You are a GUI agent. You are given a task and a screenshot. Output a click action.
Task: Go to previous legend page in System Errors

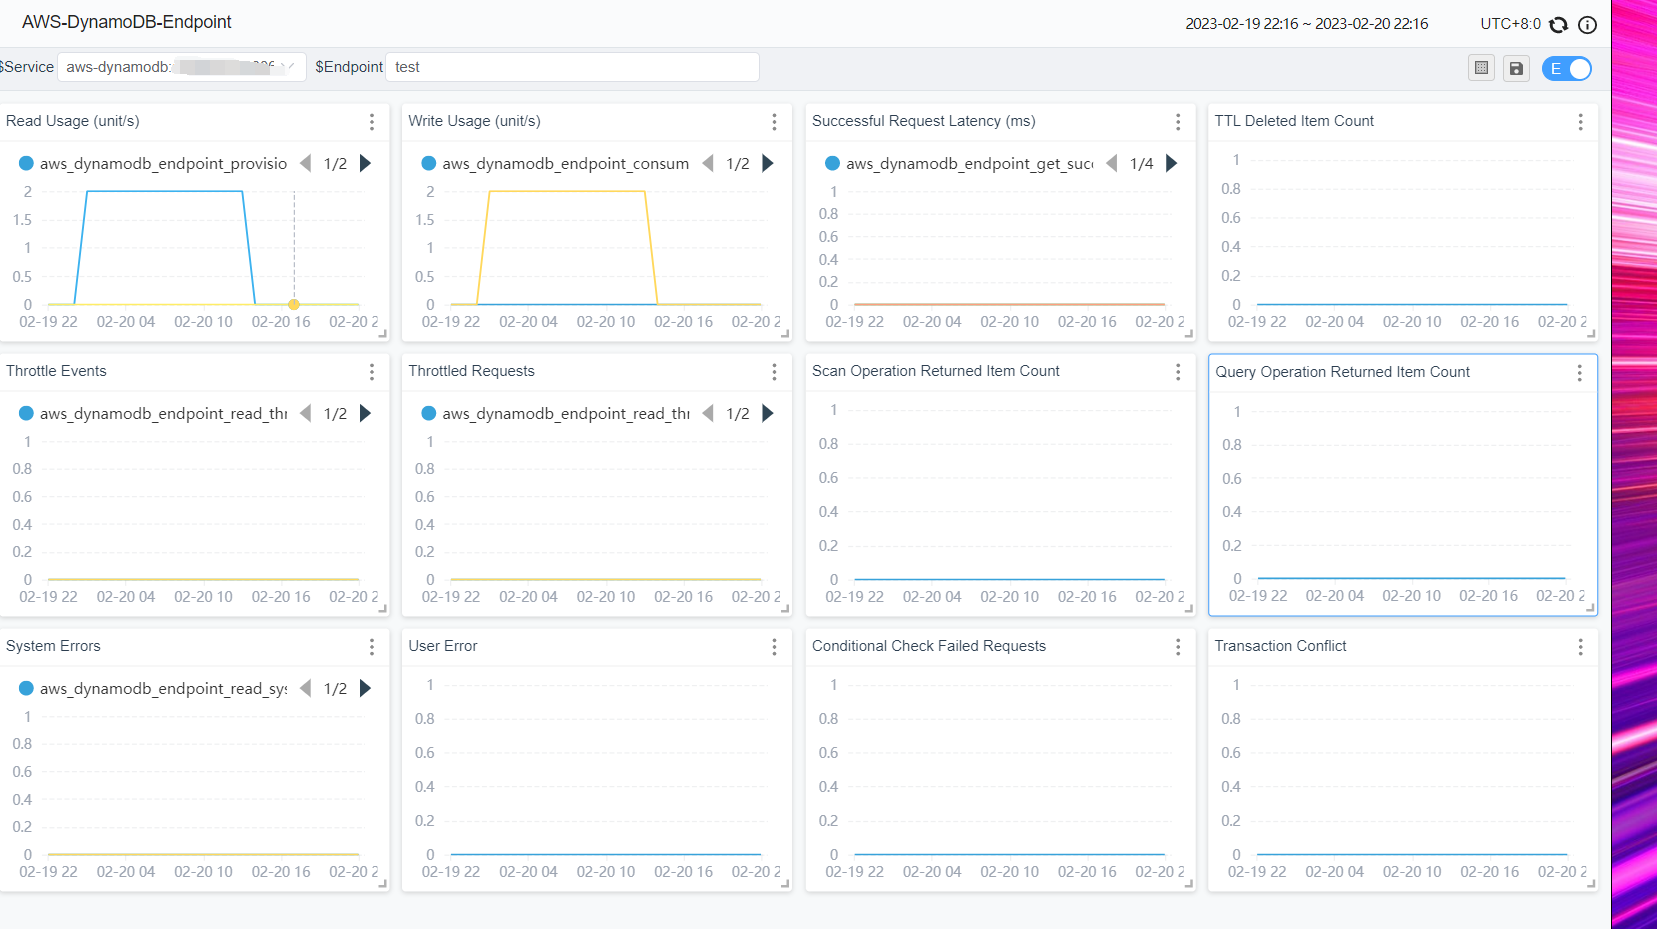pos(306,688)
